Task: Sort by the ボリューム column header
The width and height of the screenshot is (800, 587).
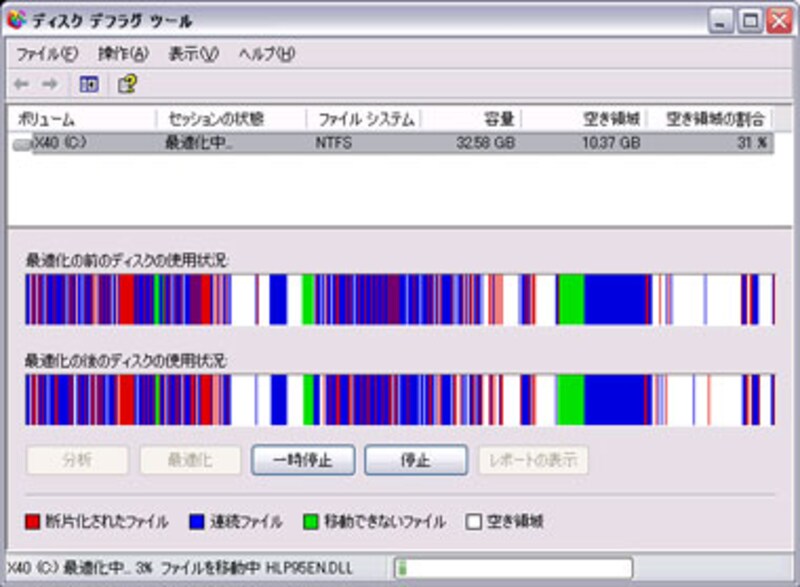Action: coord(83,119)
